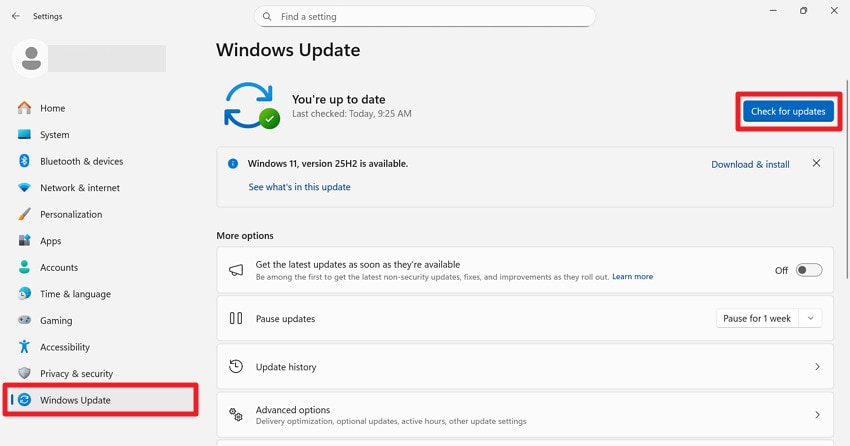Click the Privacy & security shield icon
Screen dimensions: 850x446
click(x=24, y=373)
